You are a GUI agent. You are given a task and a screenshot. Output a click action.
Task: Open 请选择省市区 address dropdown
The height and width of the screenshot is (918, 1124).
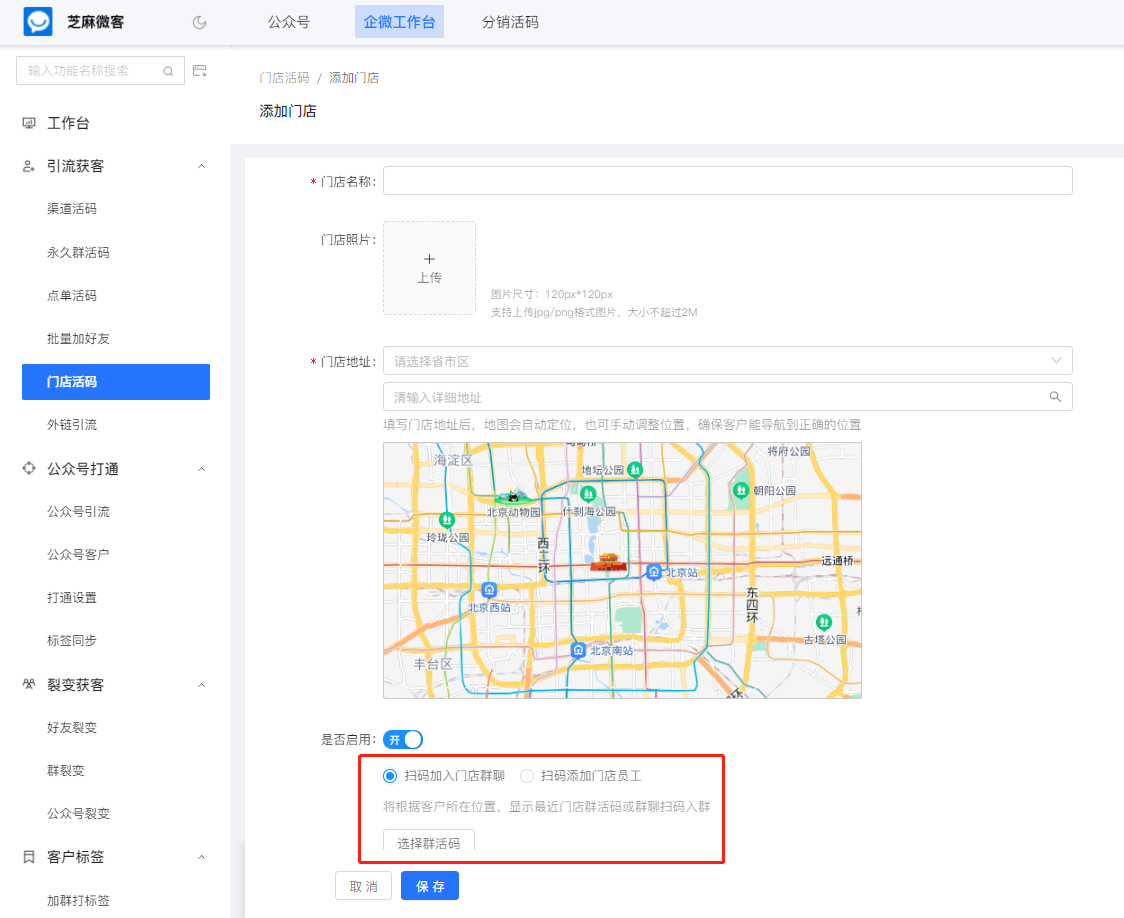728,360
